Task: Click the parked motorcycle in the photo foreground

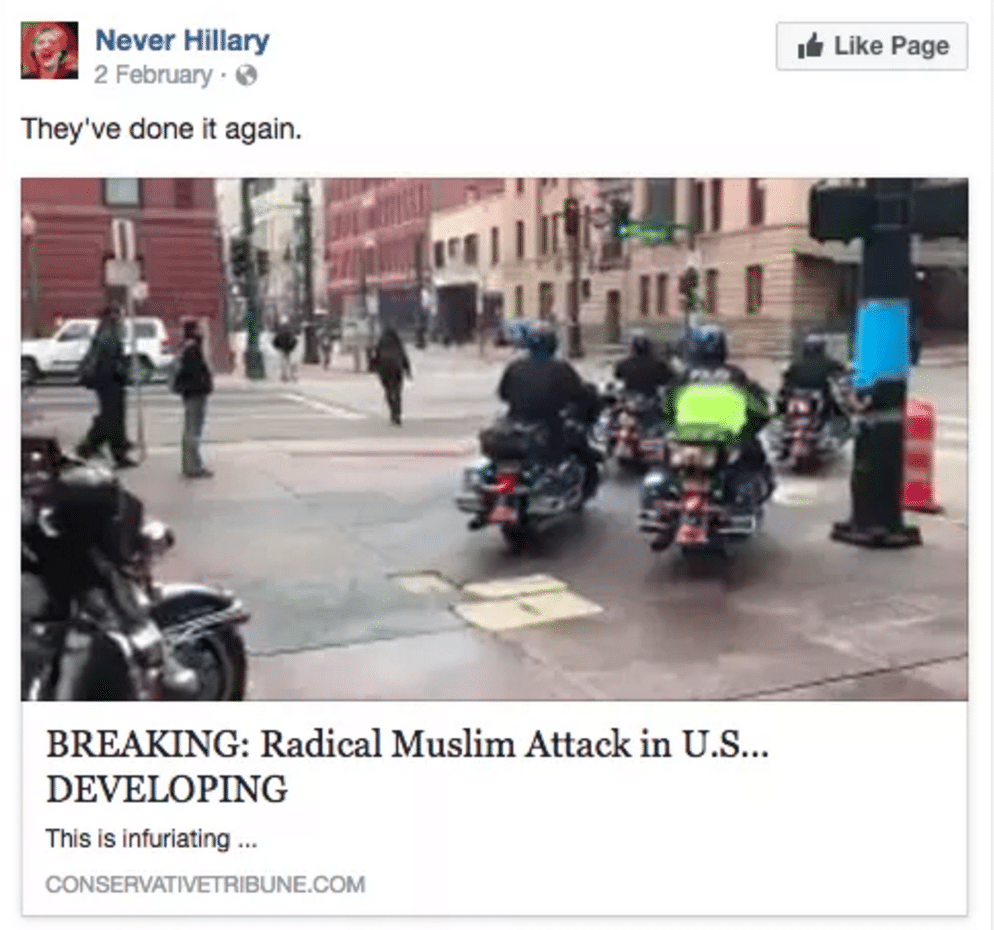Action: coord(127,574)
